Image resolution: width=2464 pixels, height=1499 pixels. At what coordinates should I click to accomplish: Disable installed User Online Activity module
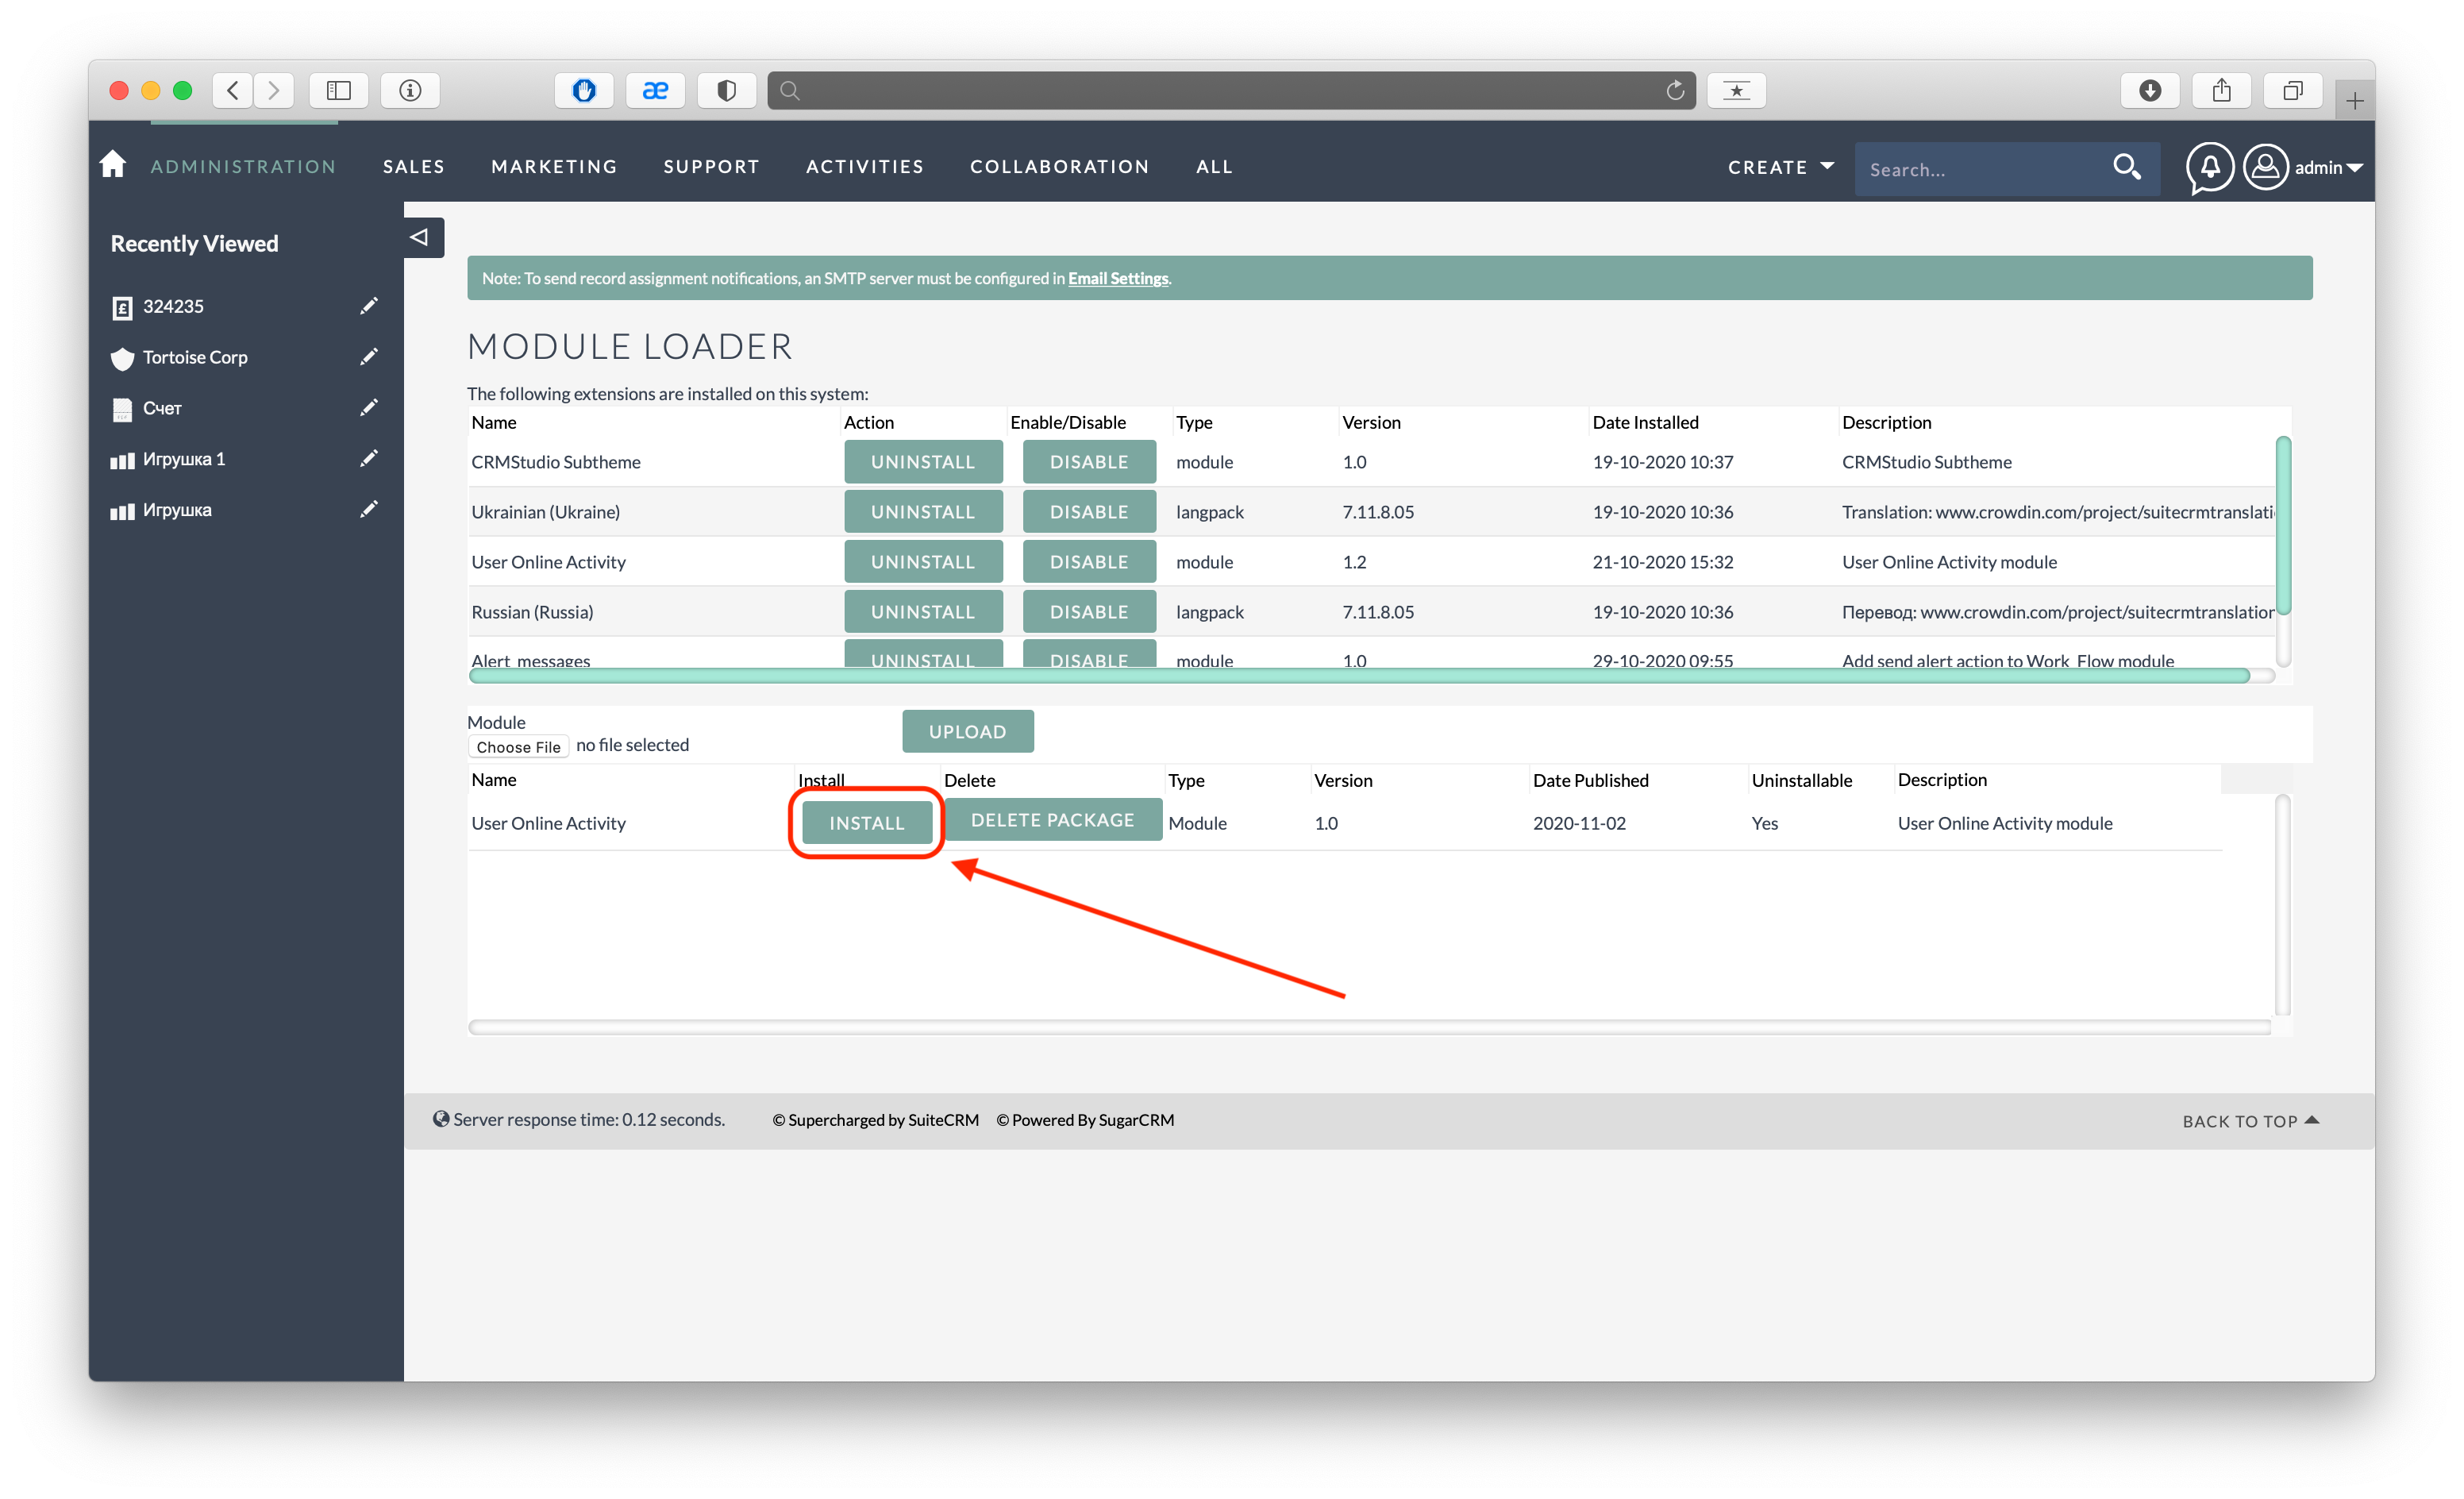(1088, 562)
